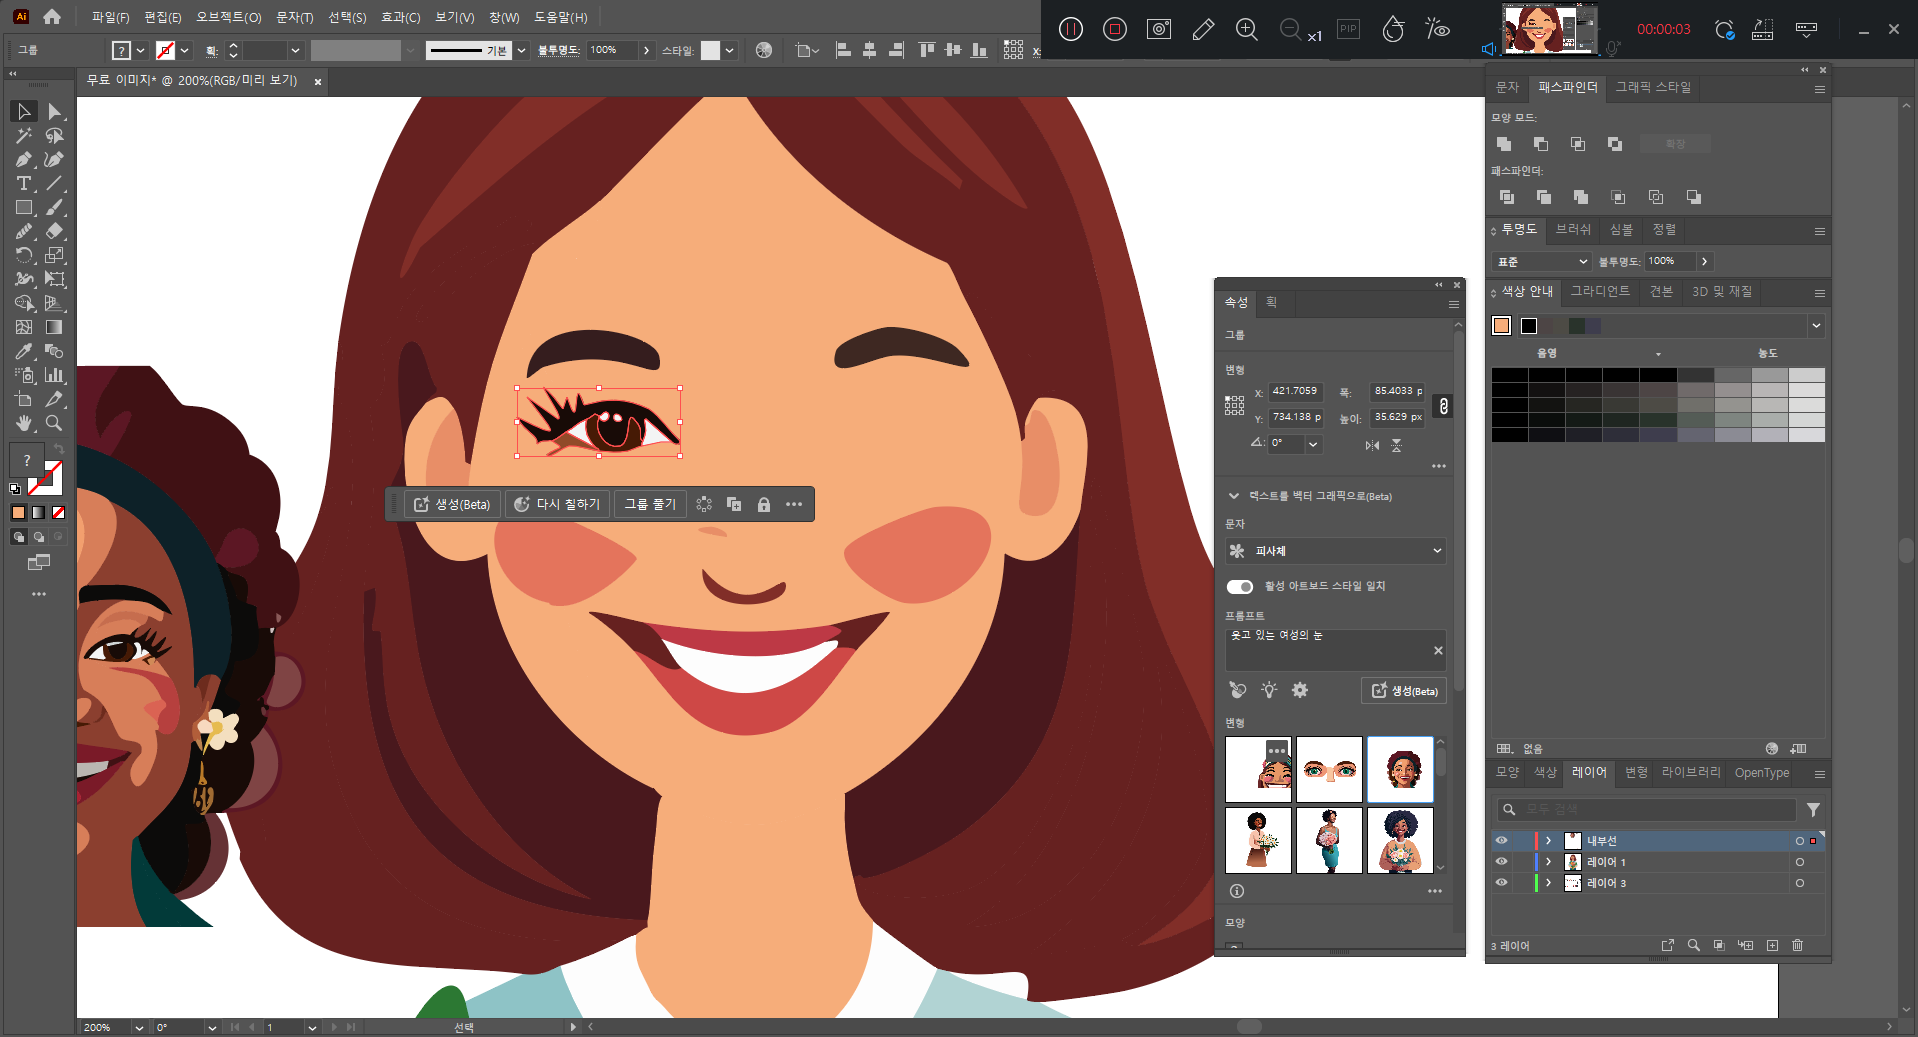The width and height of the screenshot is (1918, 1037).
Task: Select the two-eyes variation thumbnail
Action: 1329,770
